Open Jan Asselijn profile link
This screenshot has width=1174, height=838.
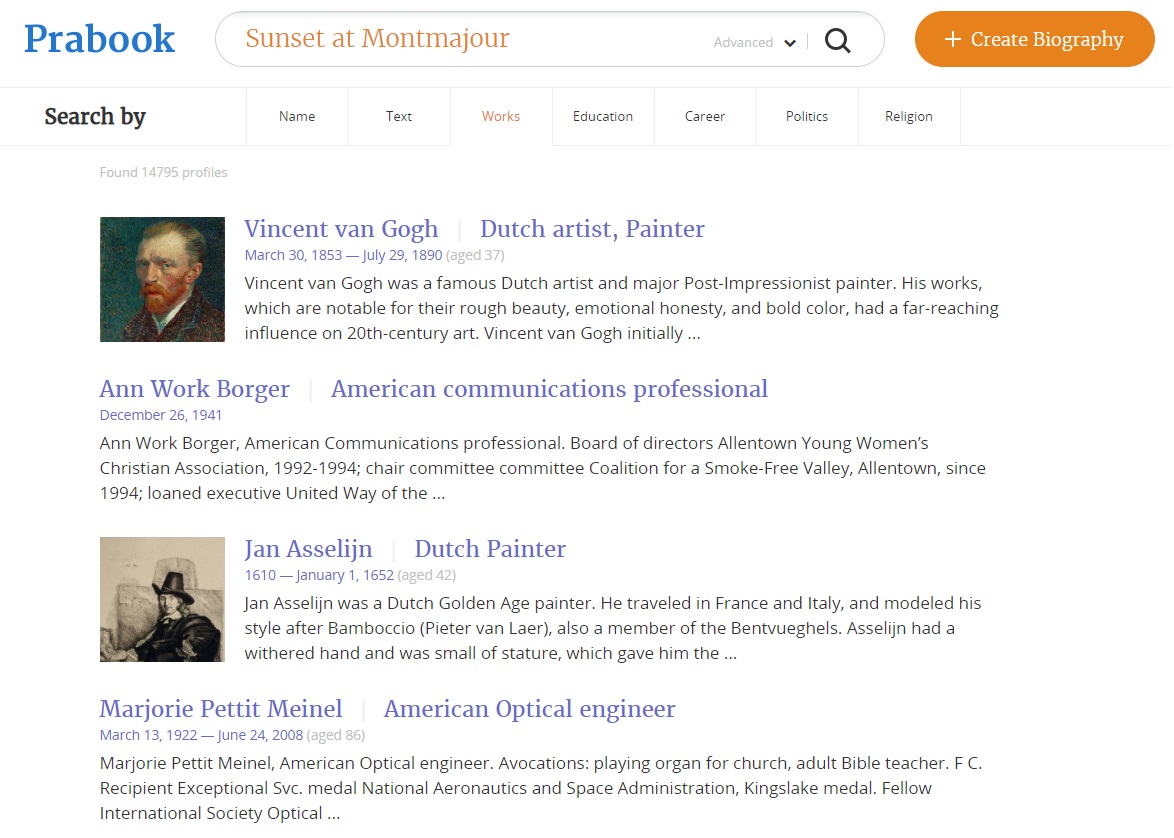tap(308, 549)
